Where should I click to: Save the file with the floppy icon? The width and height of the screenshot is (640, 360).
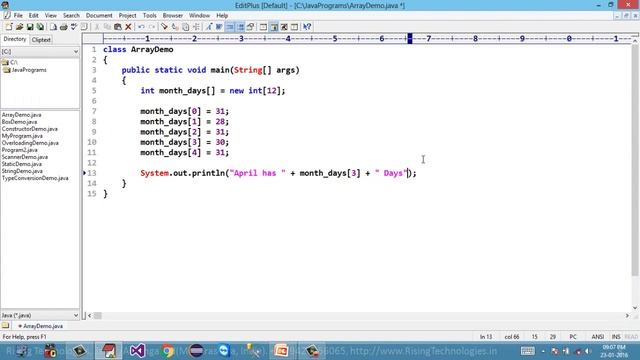point(30,27)
